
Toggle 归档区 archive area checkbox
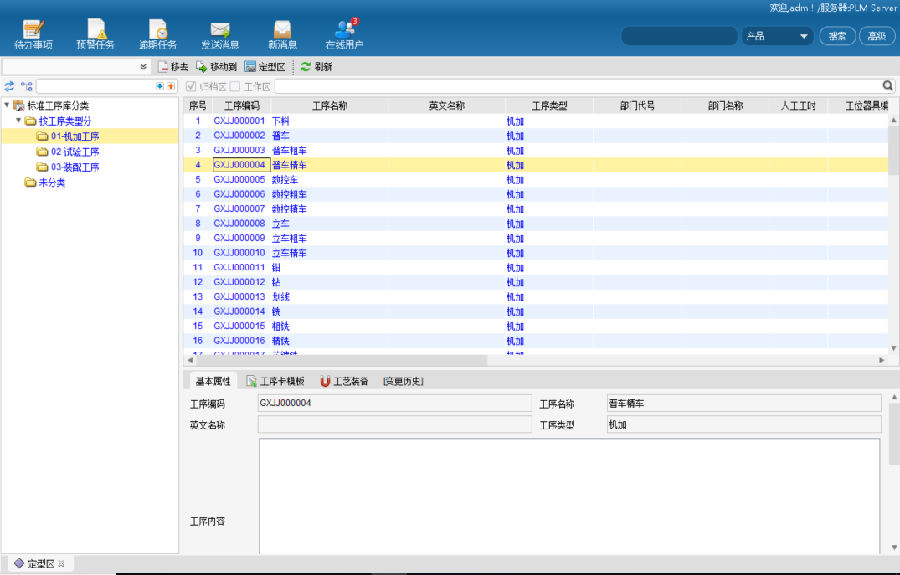192,87
